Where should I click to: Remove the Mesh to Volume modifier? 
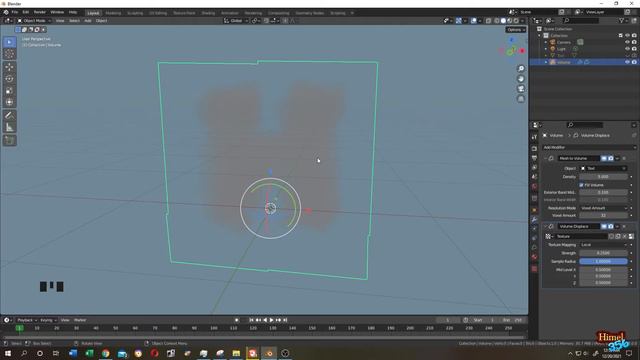click(624, 158)
